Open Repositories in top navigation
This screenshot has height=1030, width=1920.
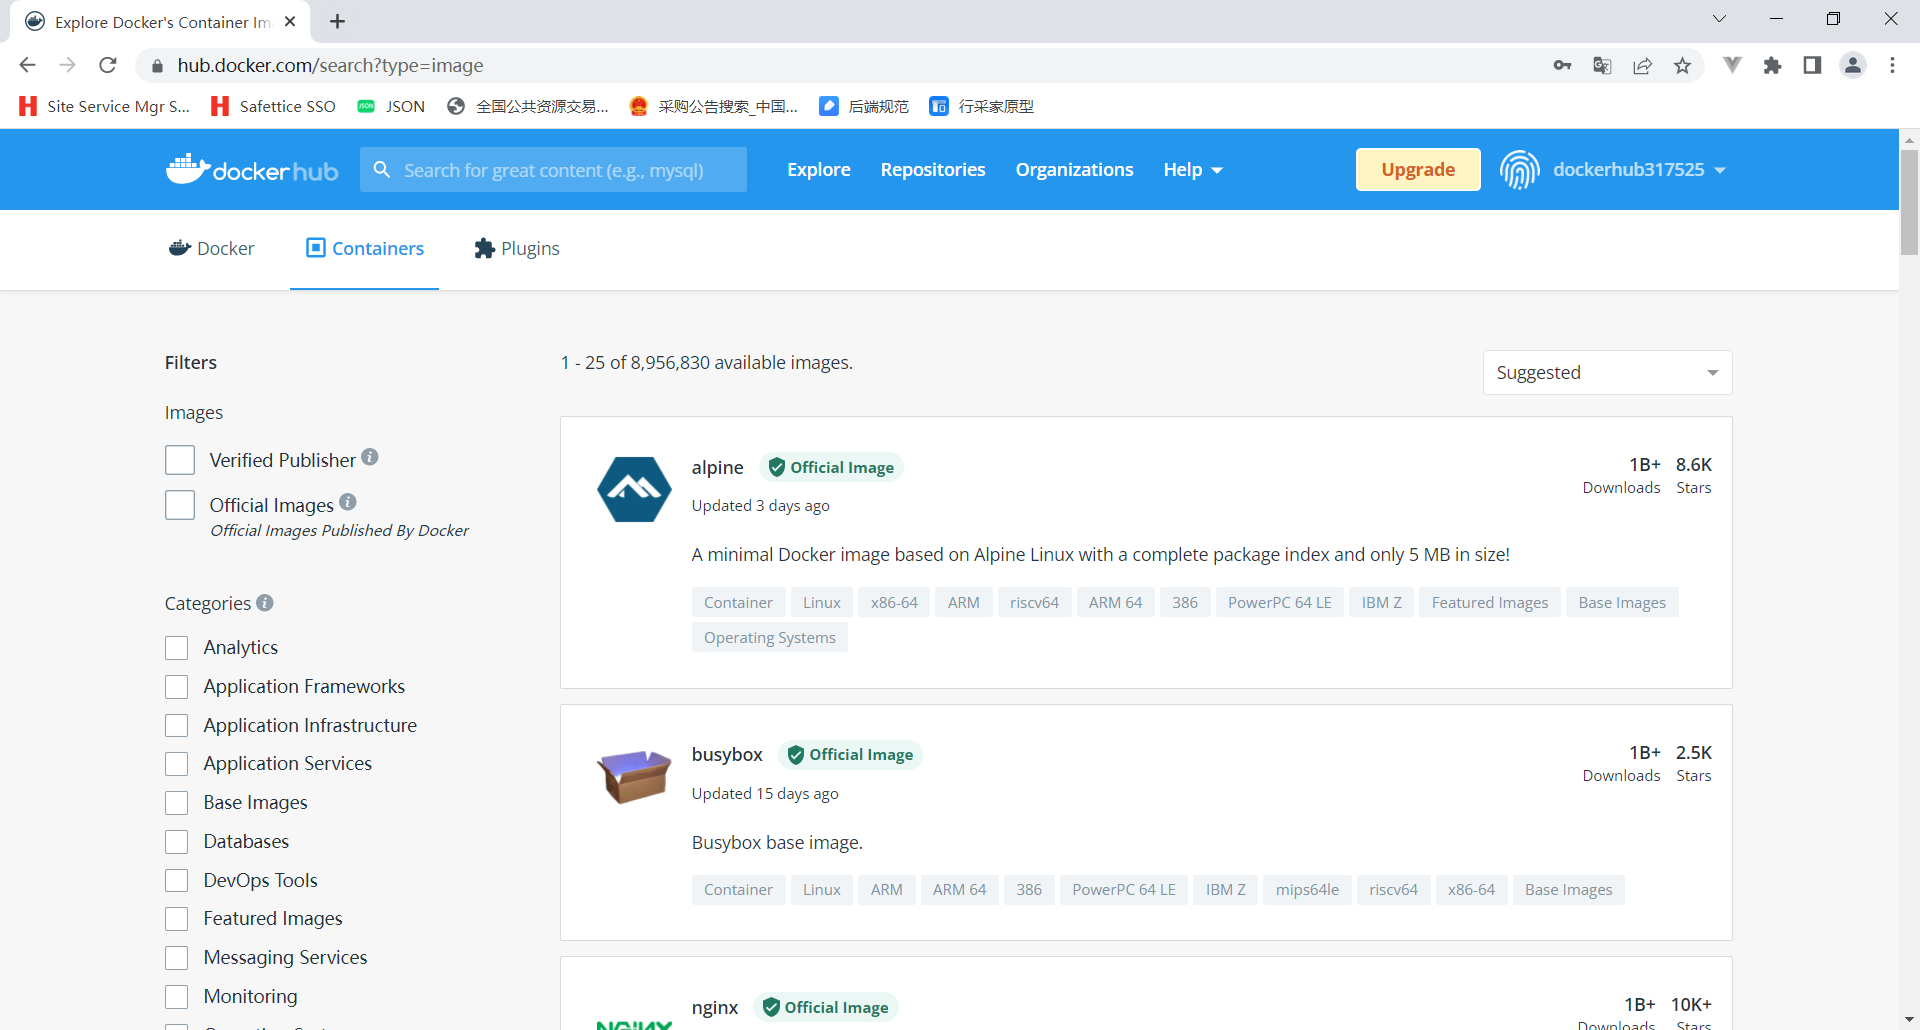(933, 170)
